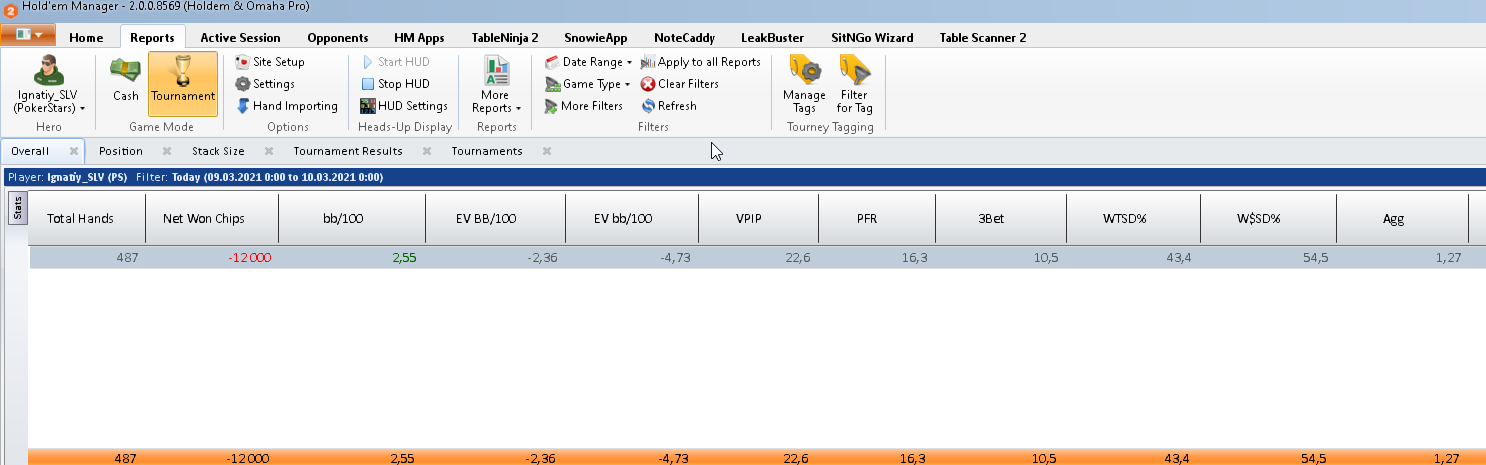Viewport: 1486px width, 465px height.
Task: Open the application menu orange button
Action: [28, 36]
